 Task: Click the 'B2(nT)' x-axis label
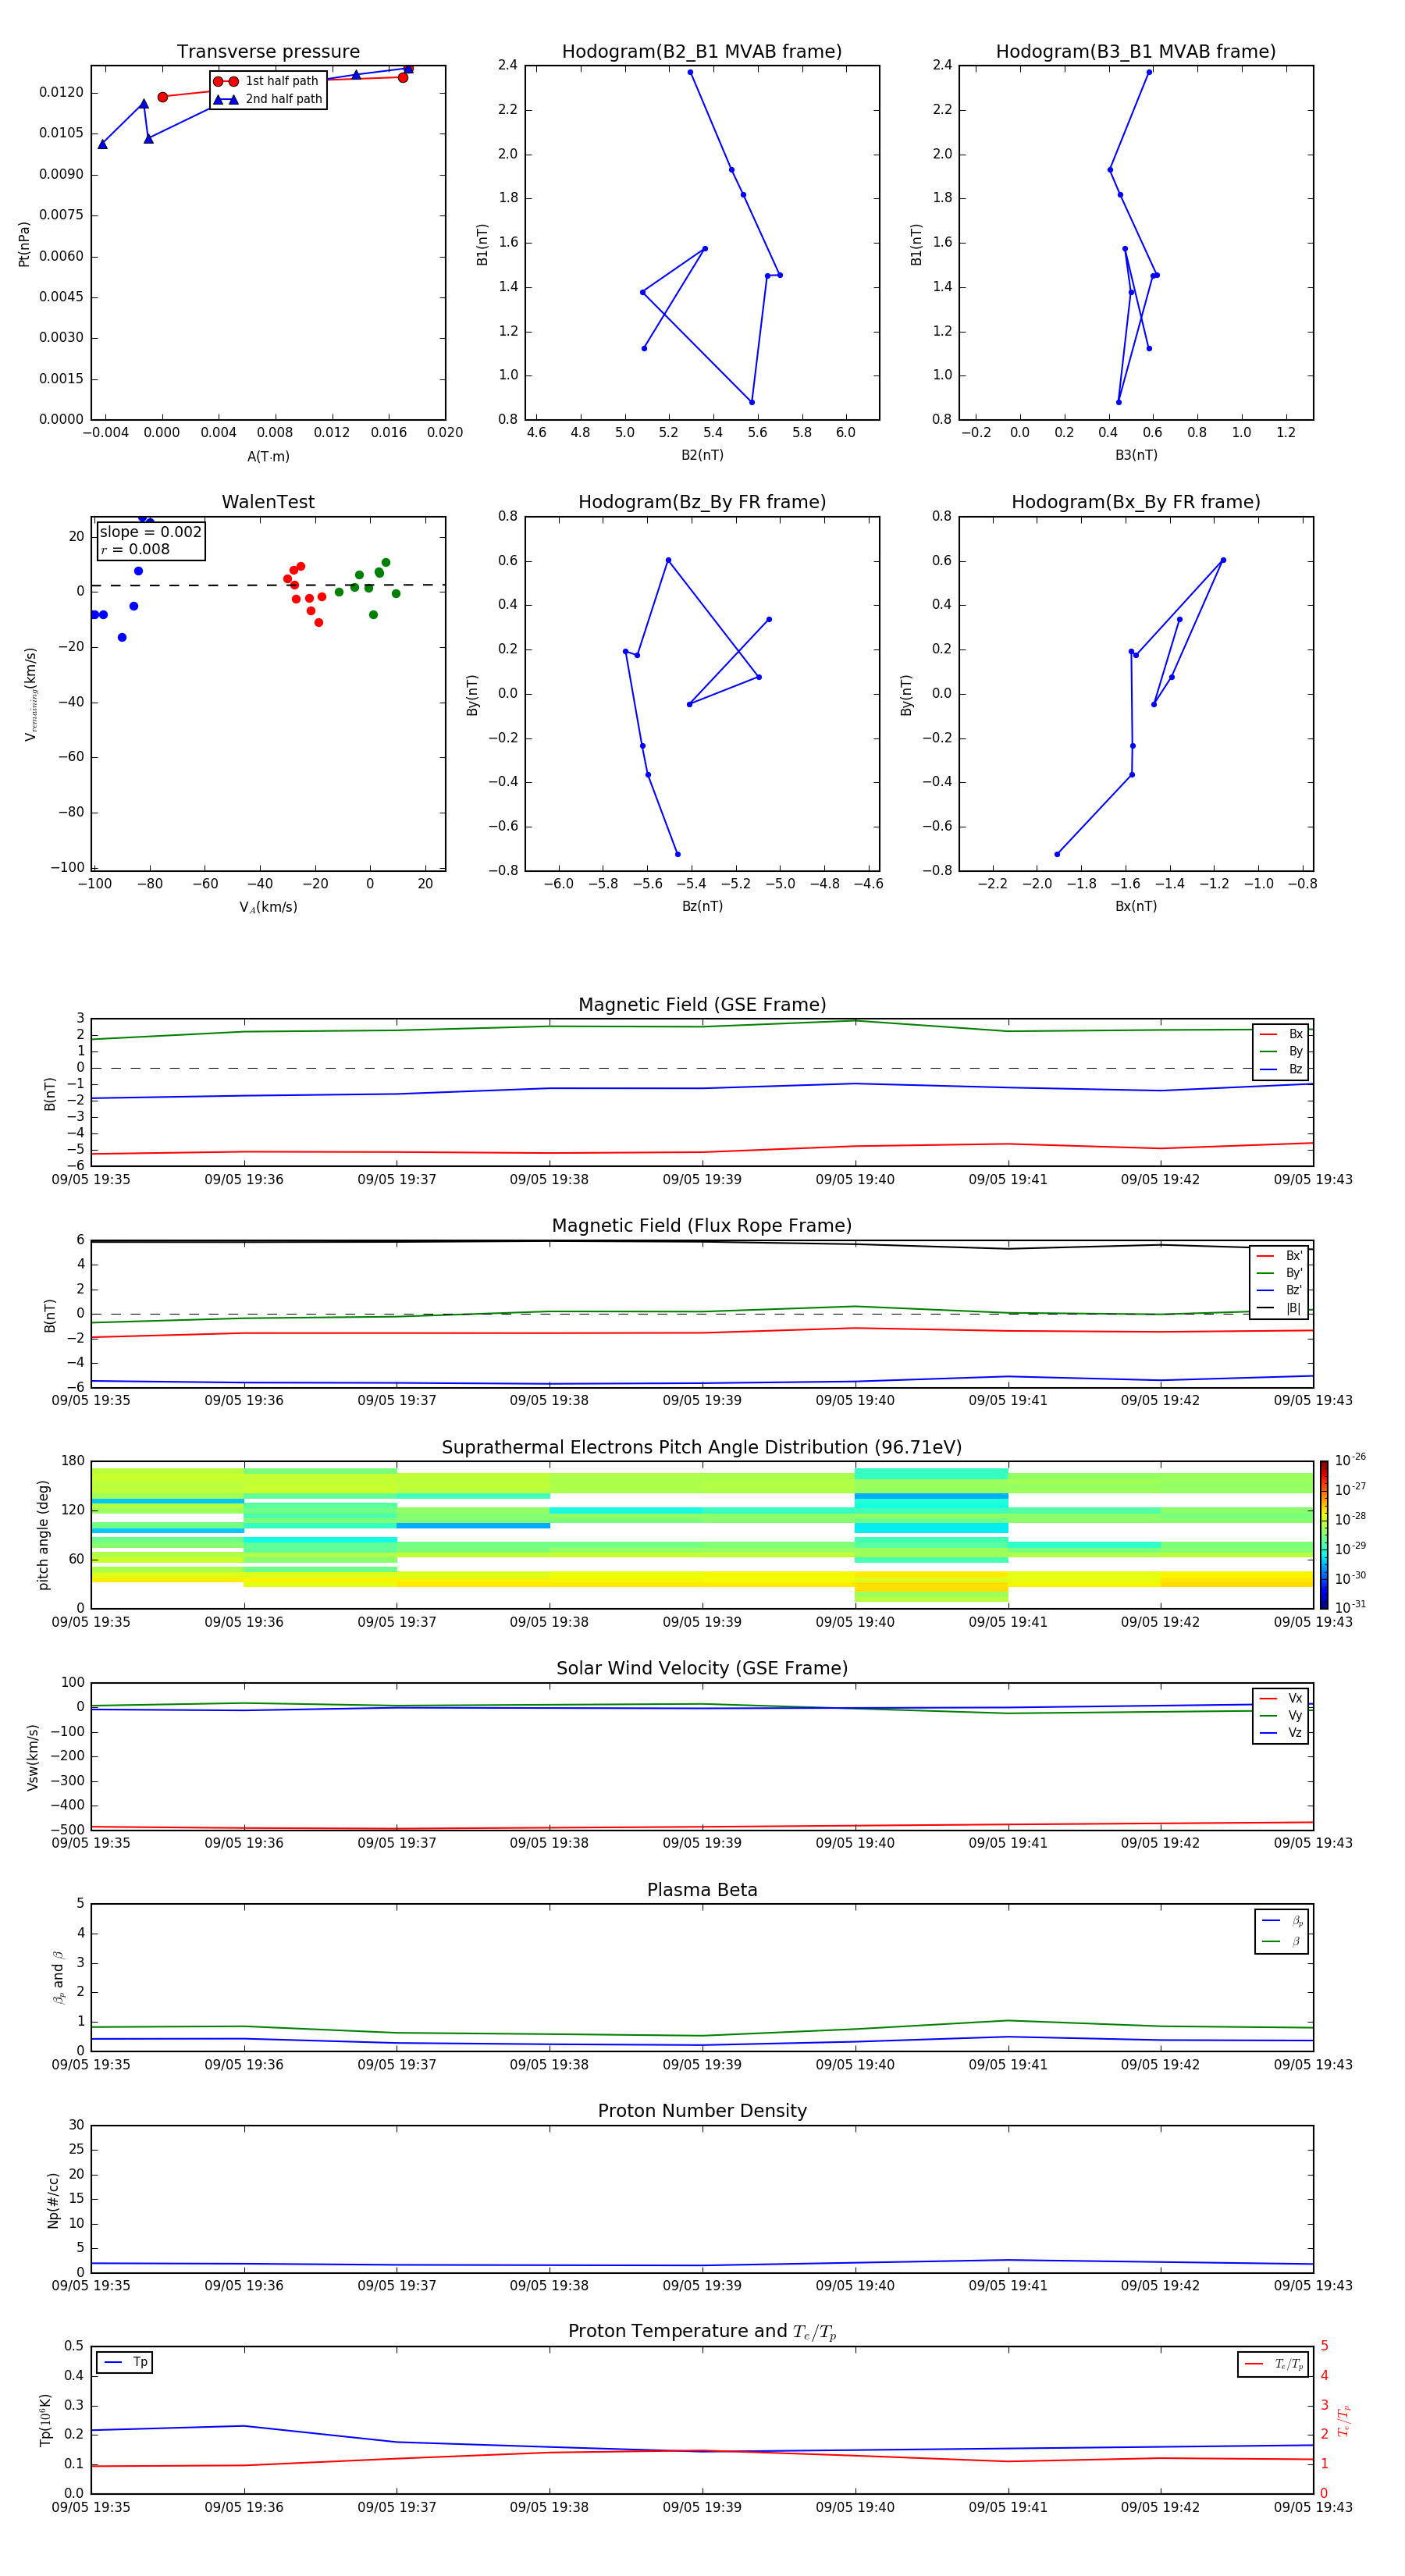tap(702, 455)
